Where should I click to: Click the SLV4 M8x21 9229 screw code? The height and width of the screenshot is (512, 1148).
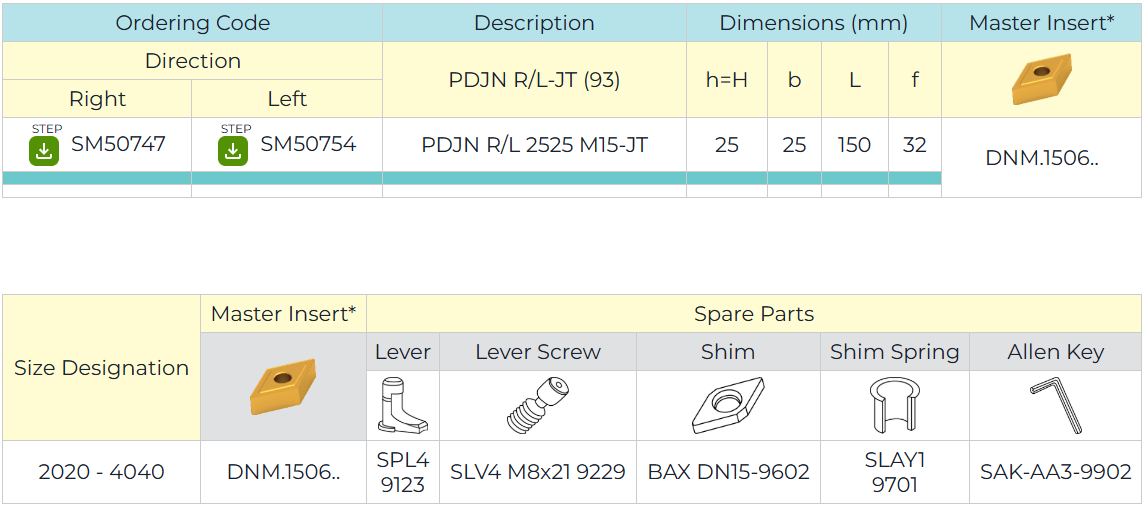pos(537,472)
